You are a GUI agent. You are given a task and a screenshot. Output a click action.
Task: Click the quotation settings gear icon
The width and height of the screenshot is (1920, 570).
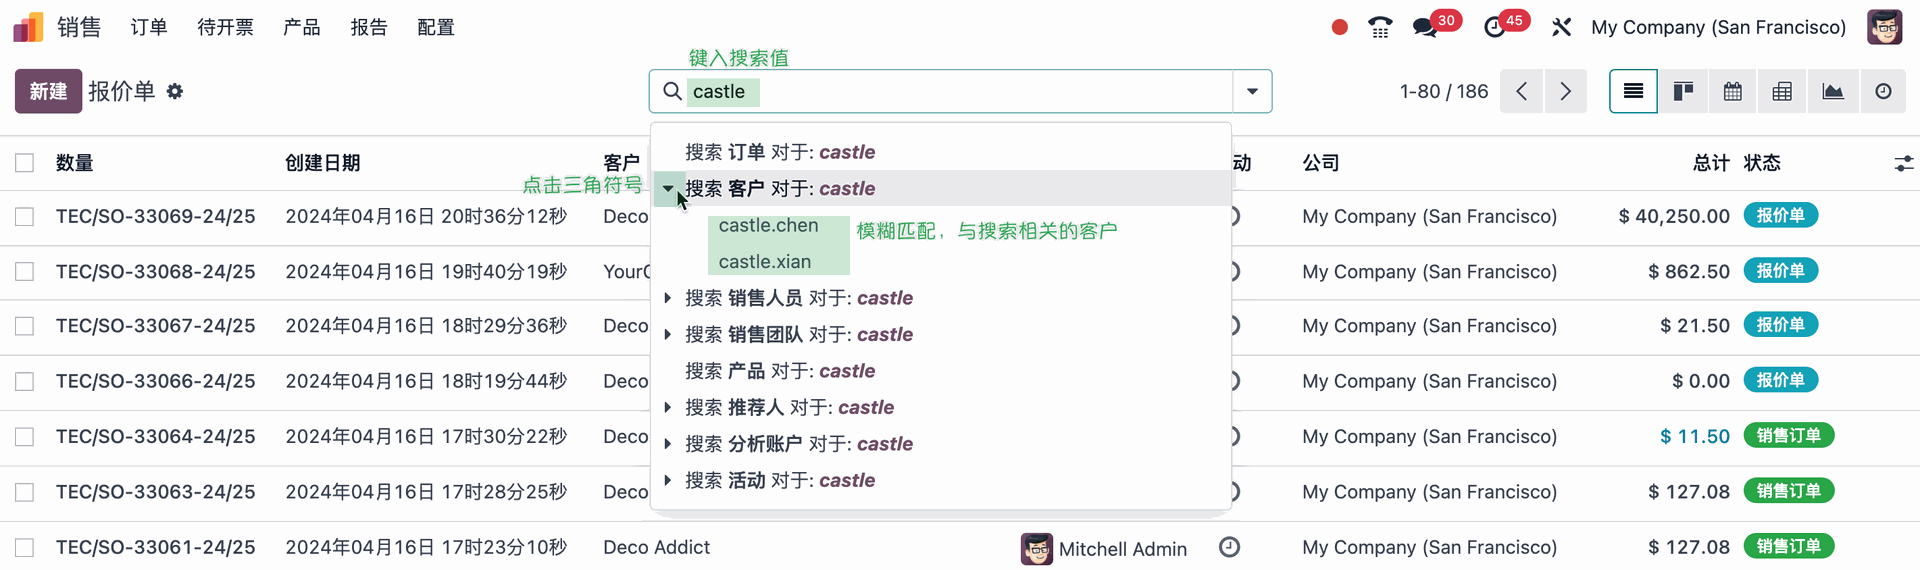[175, 92]
